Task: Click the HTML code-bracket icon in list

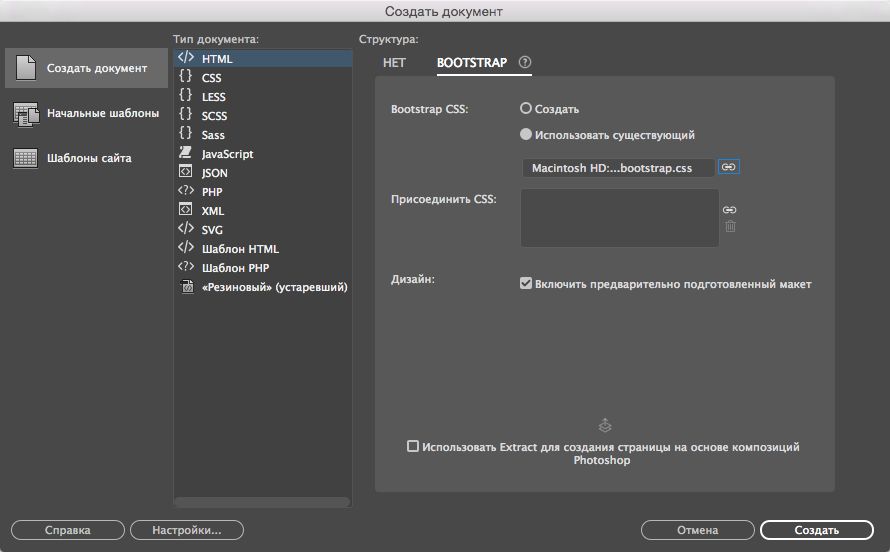Action: tap(186, 57)
